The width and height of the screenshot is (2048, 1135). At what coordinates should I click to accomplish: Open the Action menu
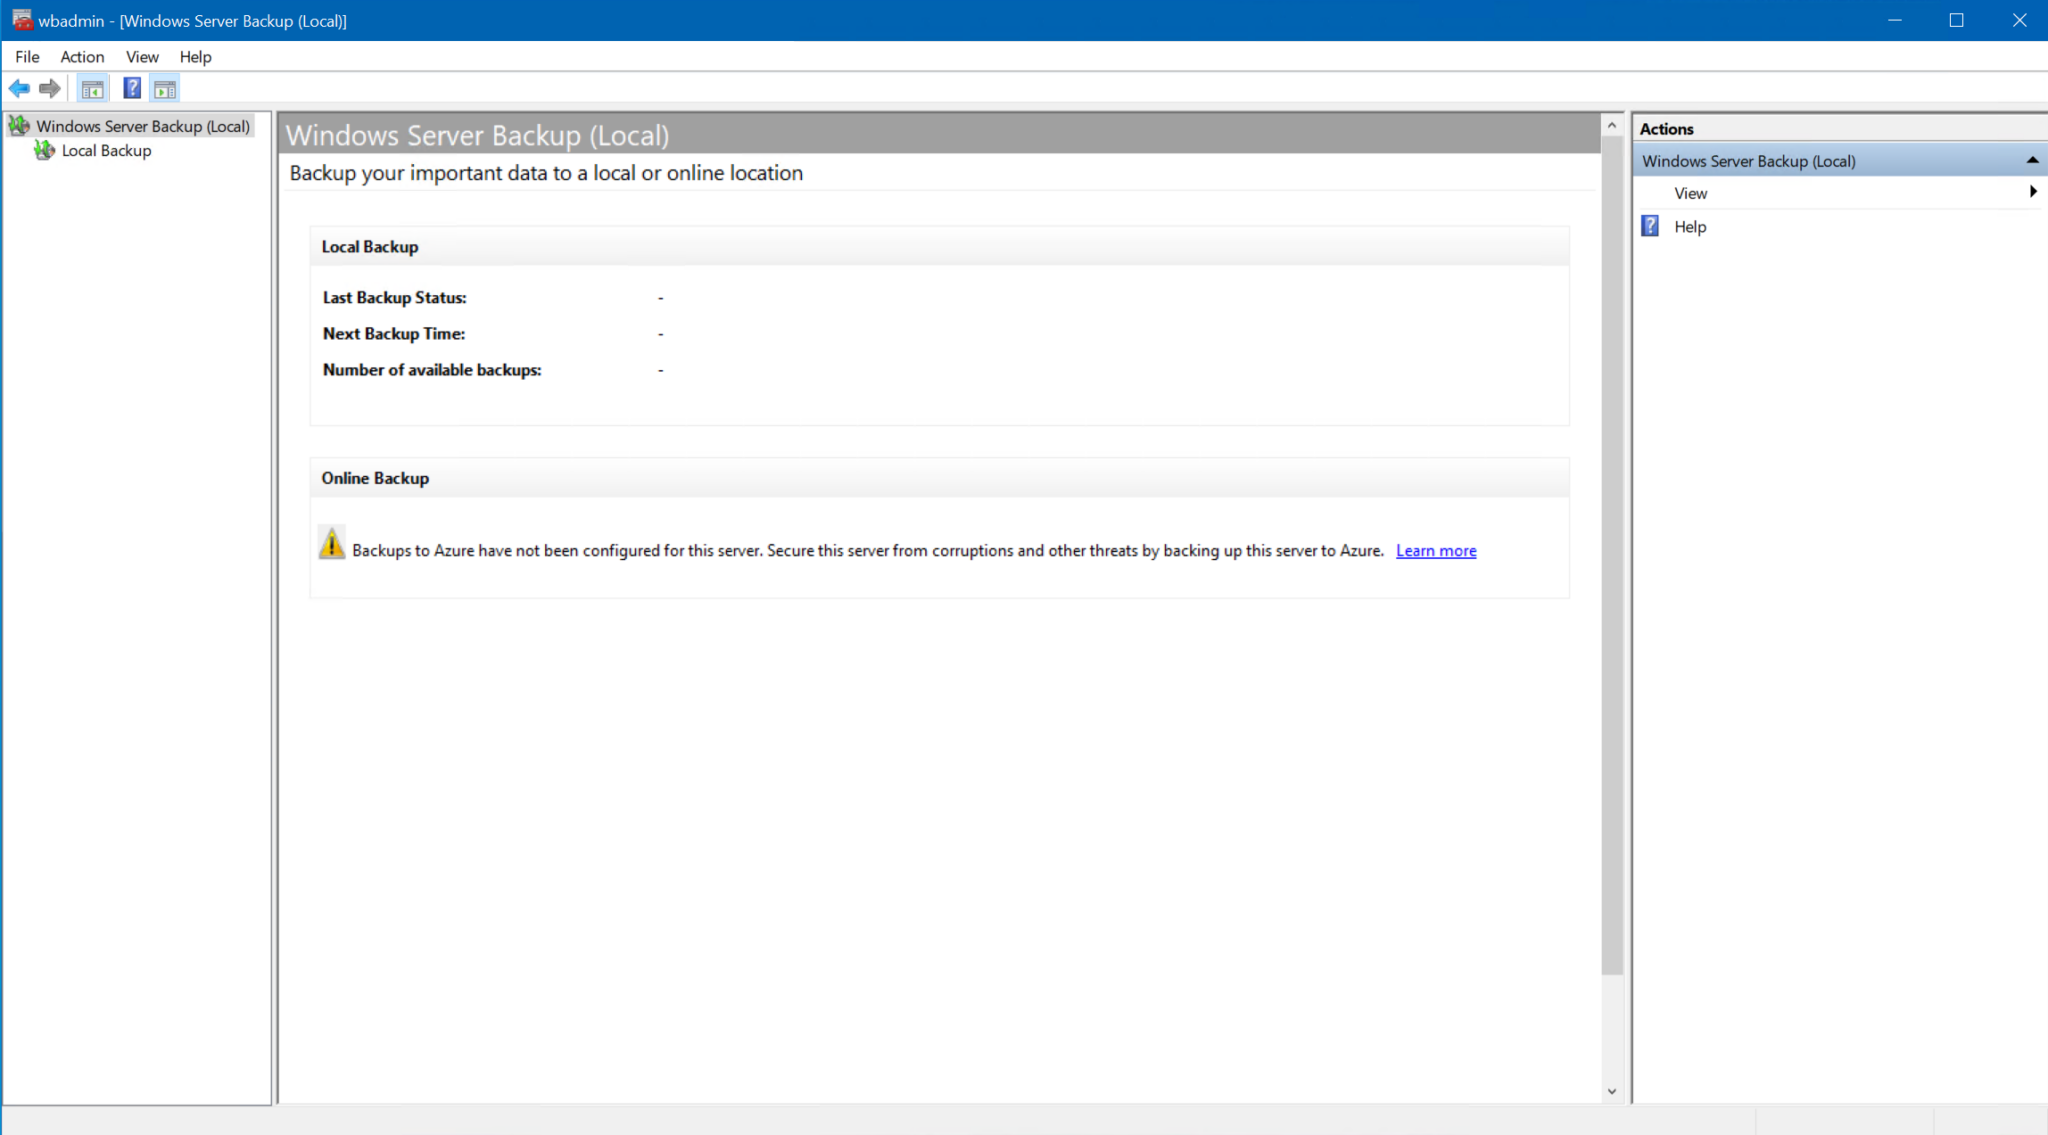click(82, 57)
